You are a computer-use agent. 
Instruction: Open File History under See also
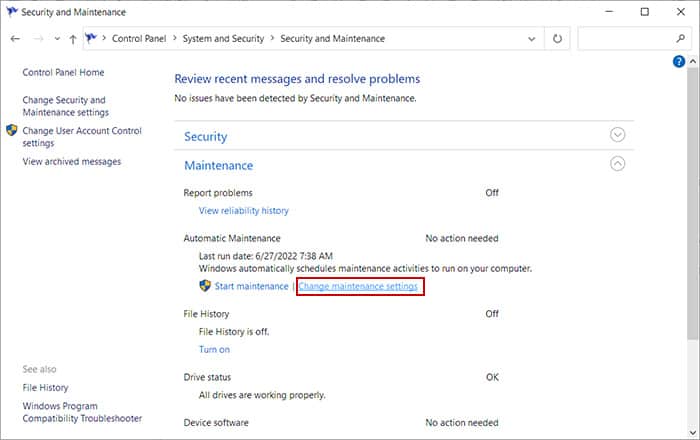[x=46, y=388]
